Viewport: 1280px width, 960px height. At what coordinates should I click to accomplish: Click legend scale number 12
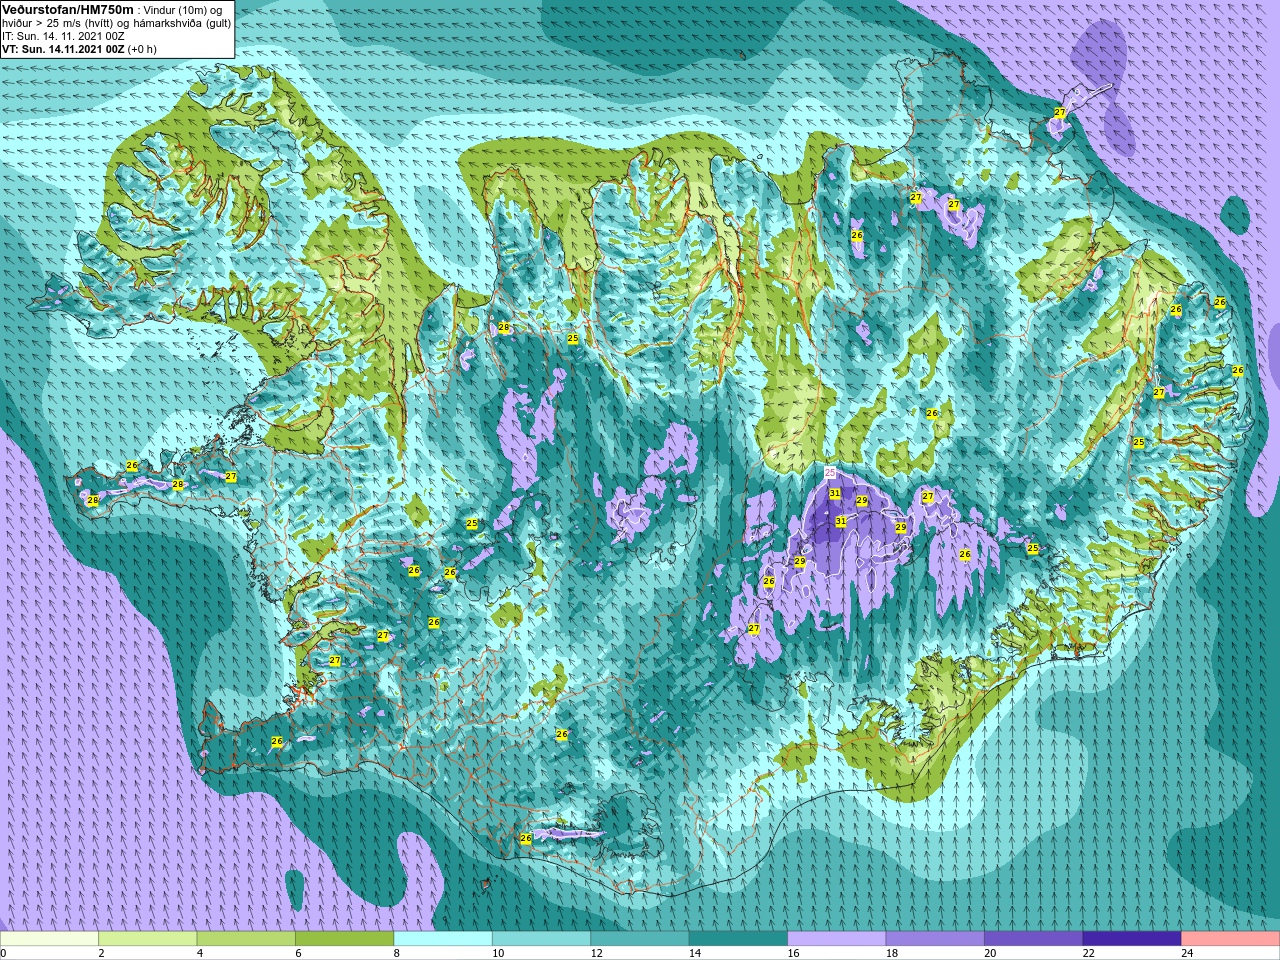click(x=596, y=953)
